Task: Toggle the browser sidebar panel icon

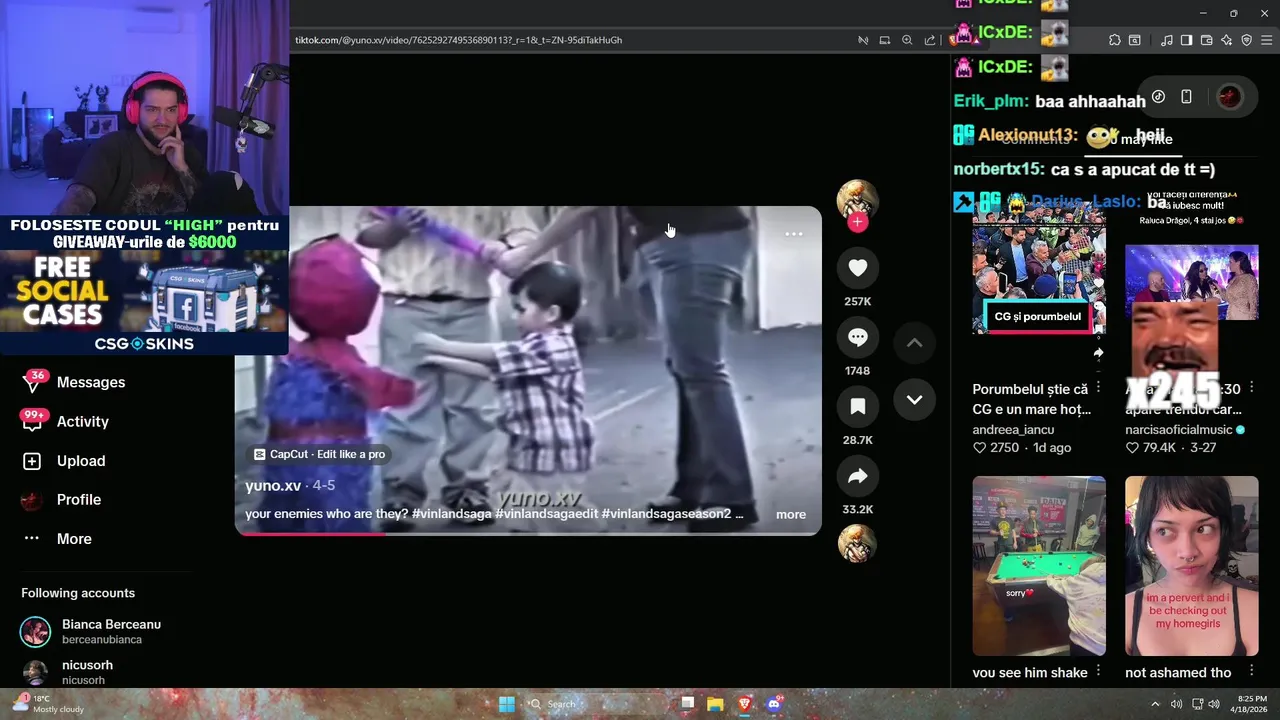Action: coord(1186,40)
